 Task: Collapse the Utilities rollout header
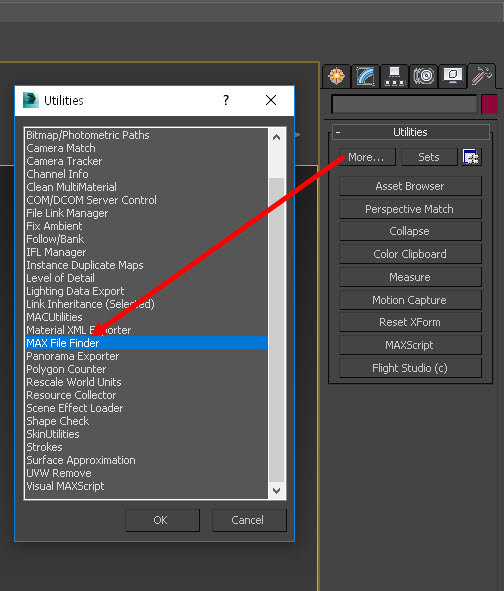click(411, 132)
